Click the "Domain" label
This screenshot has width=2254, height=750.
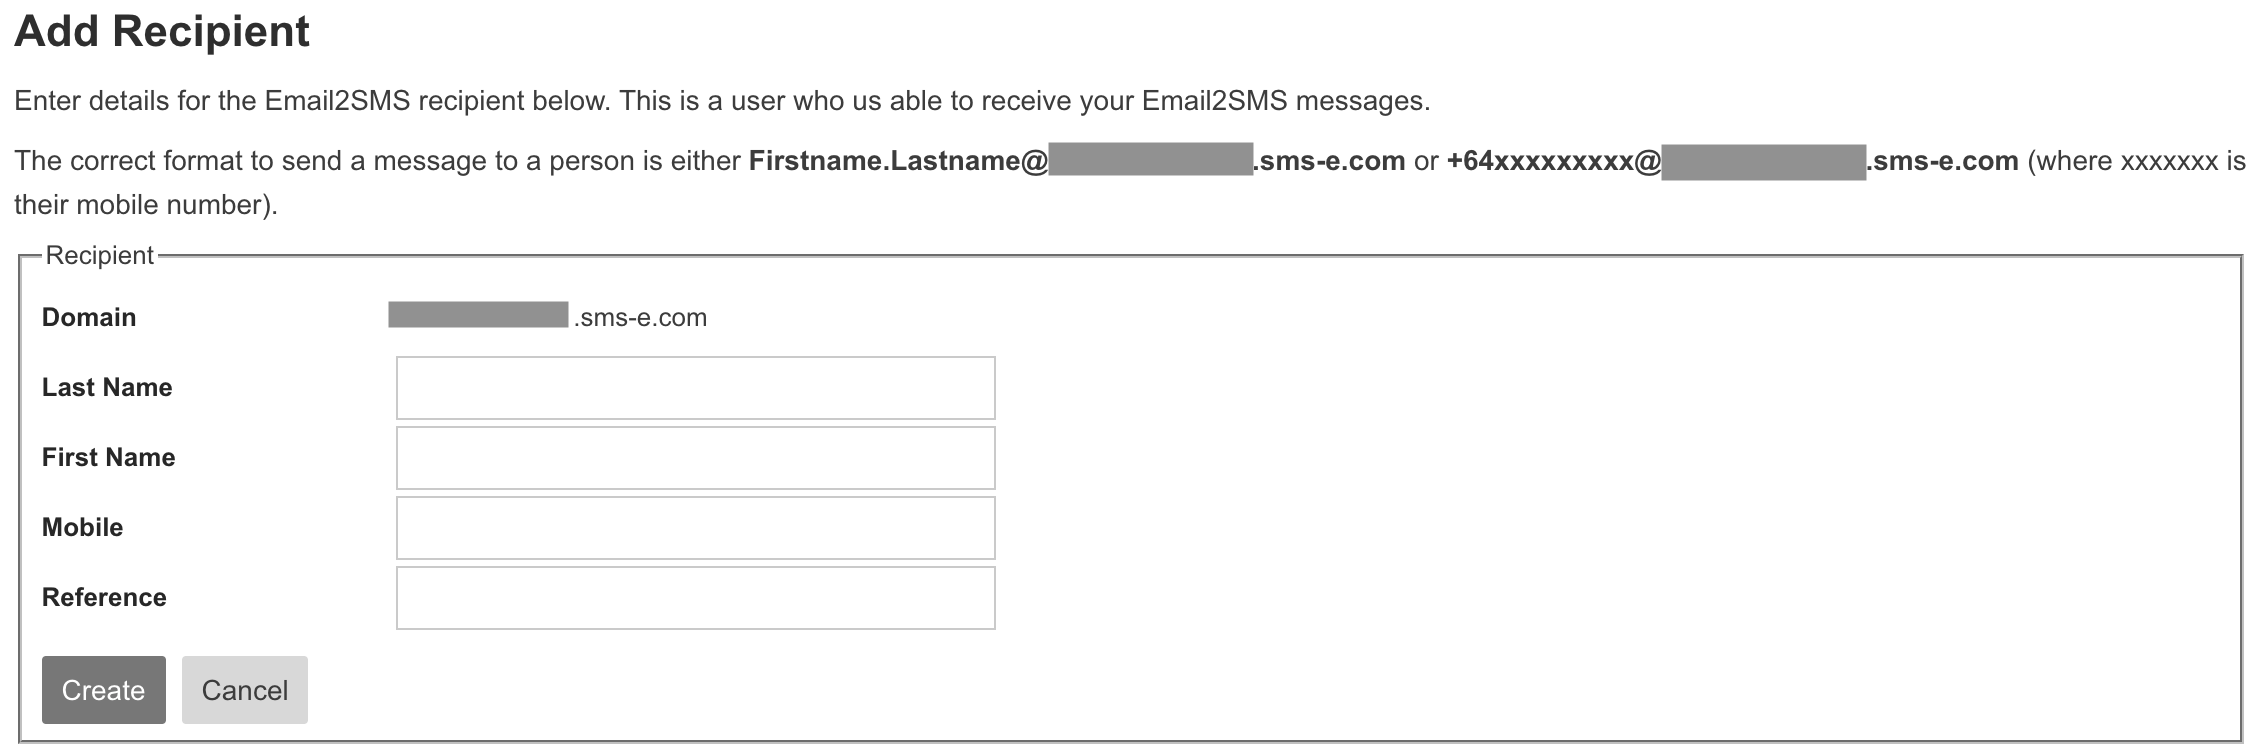point(89,318)
